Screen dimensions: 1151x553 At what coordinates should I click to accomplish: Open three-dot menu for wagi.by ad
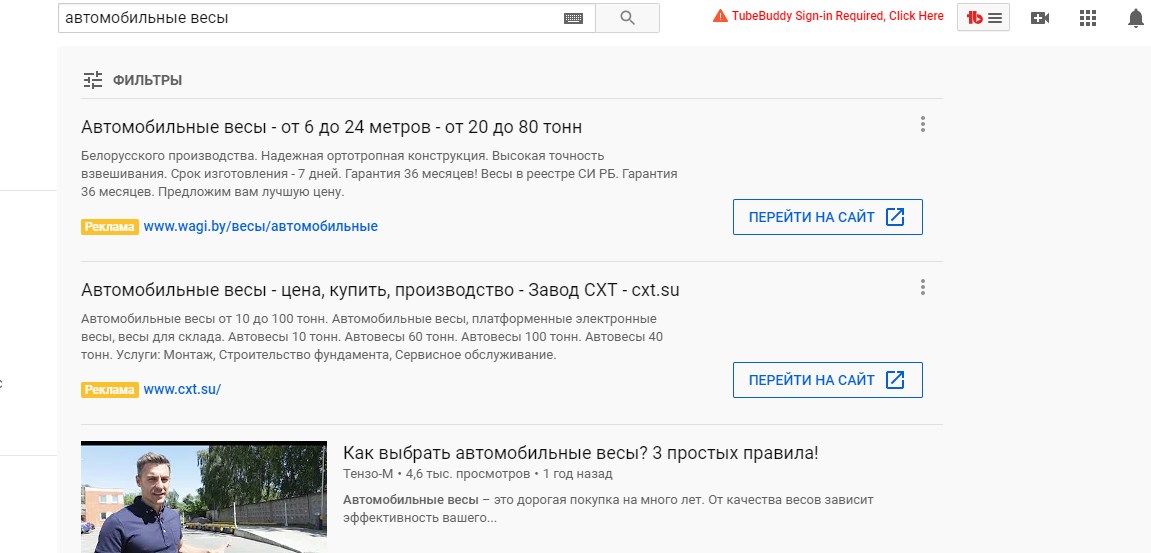coord(923,124)
